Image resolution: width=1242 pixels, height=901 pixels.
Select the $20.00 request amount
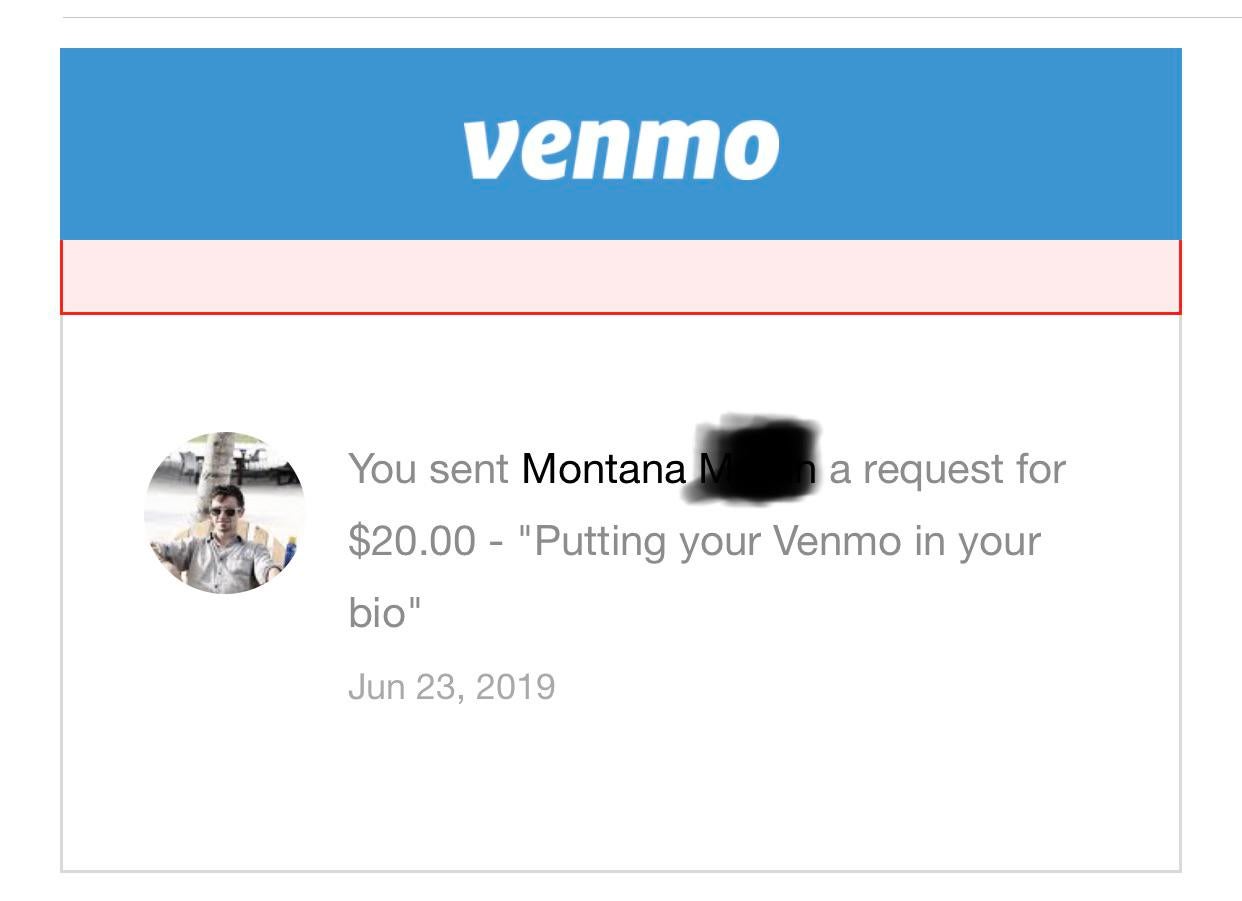[411, 541]
